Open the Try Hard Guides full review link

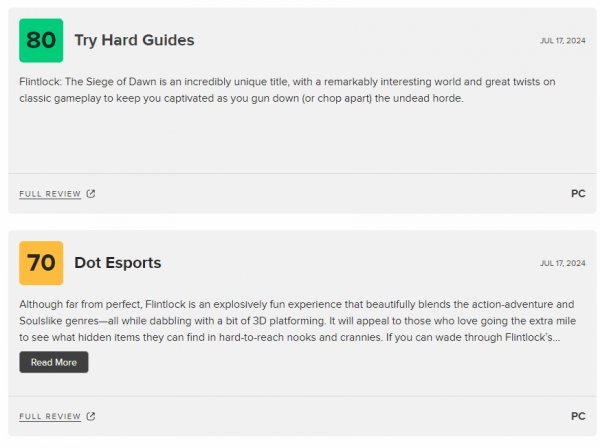click(x=50, y=194)
